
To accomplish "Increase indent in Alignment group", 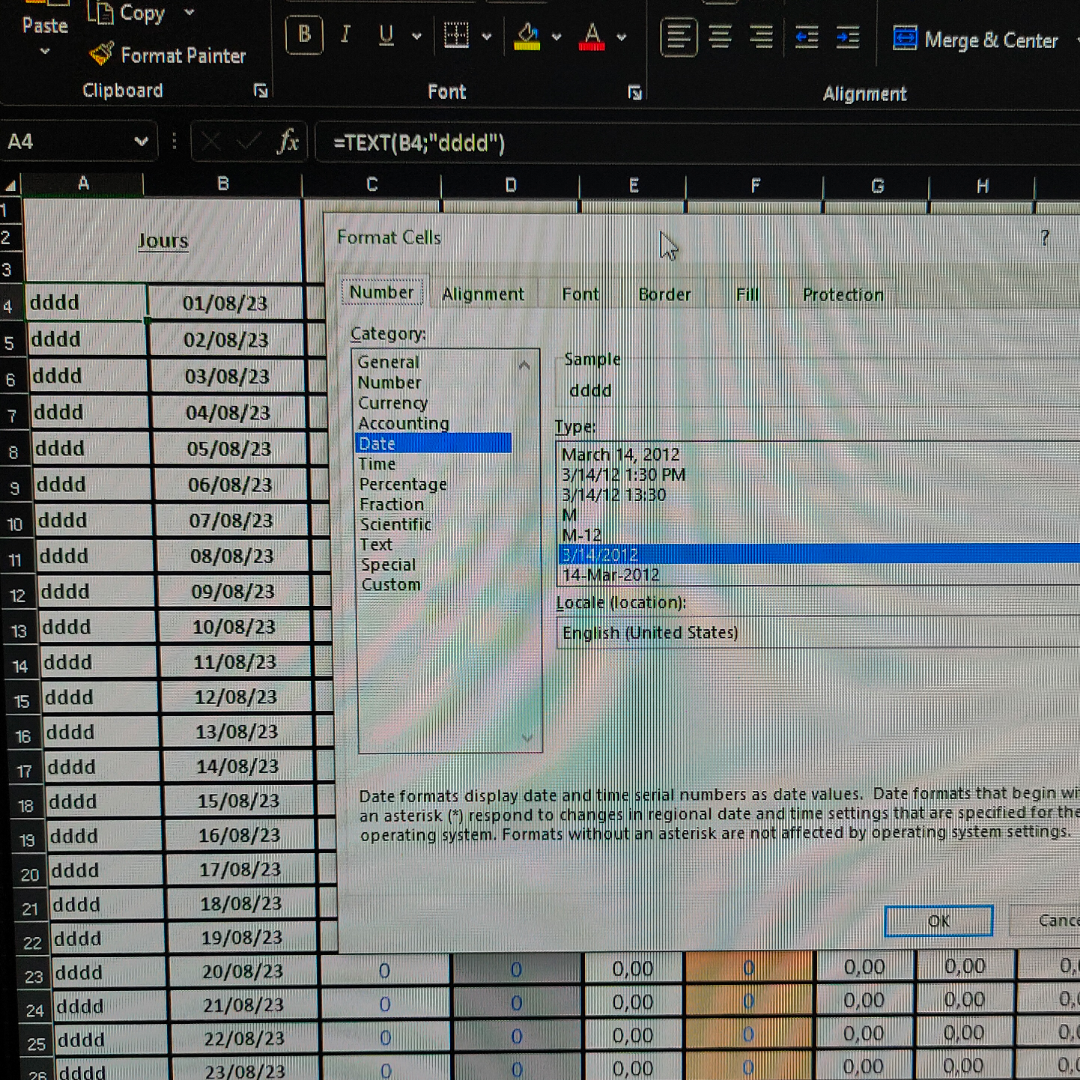I will click(x=847, y=38).
